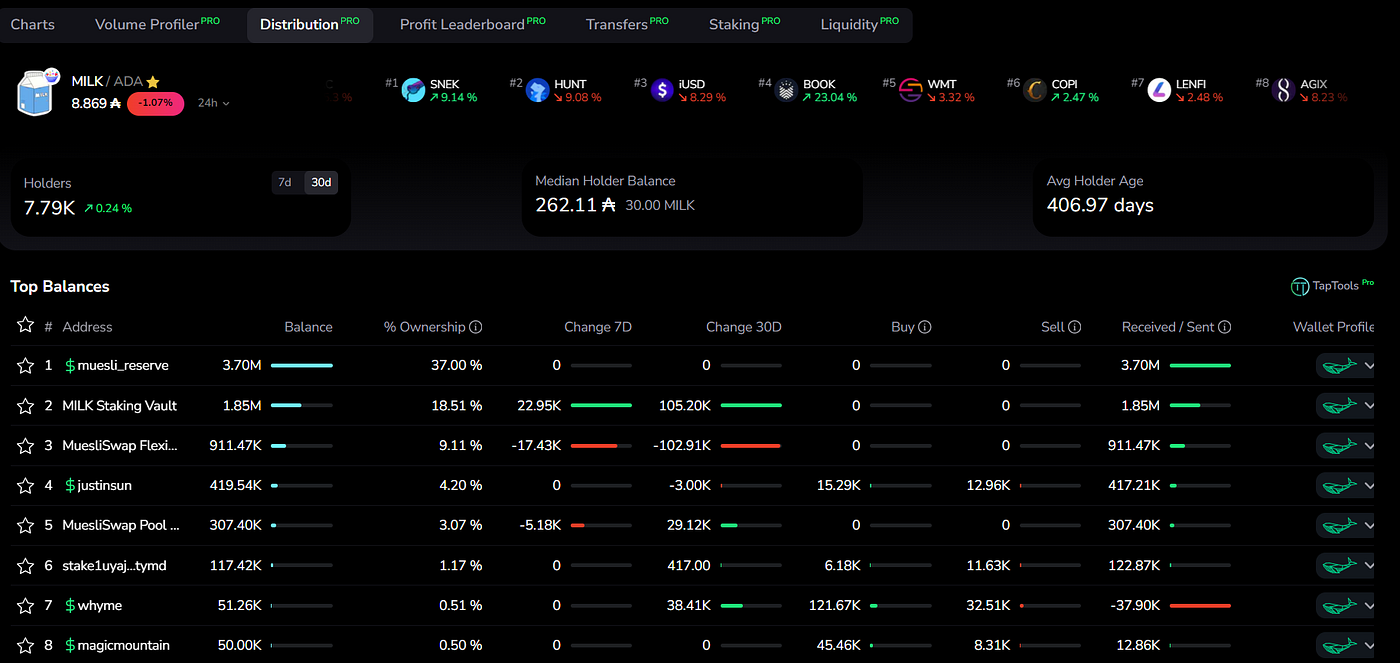Click the HUNT token icon
This screenshot has width=1400, height=663.
538,90
